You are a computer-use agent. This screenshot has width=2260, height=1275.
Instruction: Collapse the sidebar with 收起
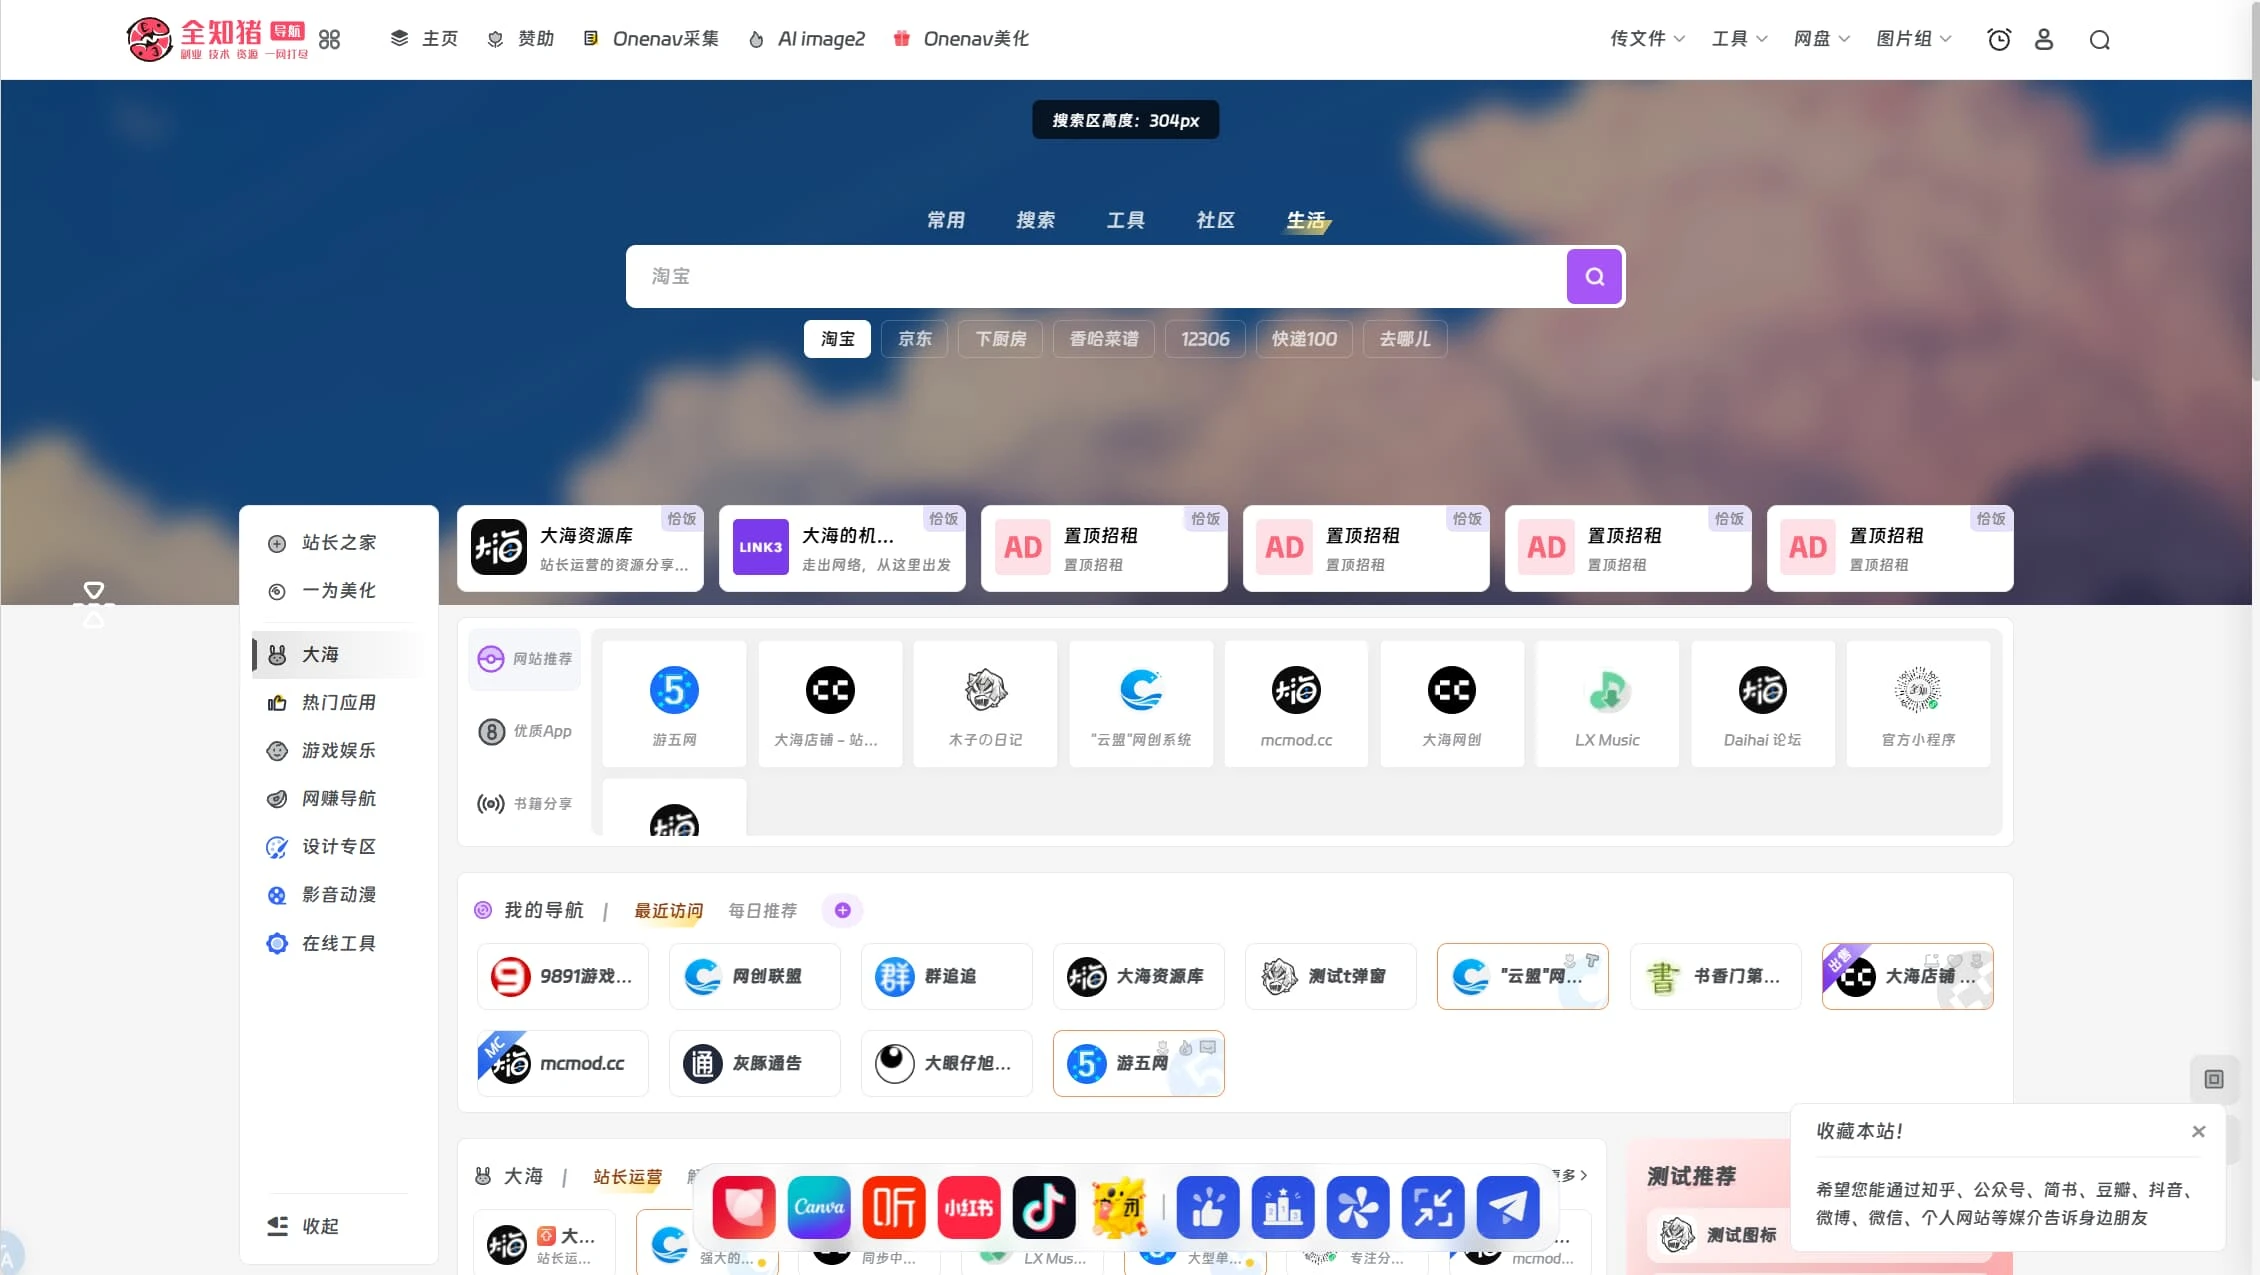click(304, 1226)
